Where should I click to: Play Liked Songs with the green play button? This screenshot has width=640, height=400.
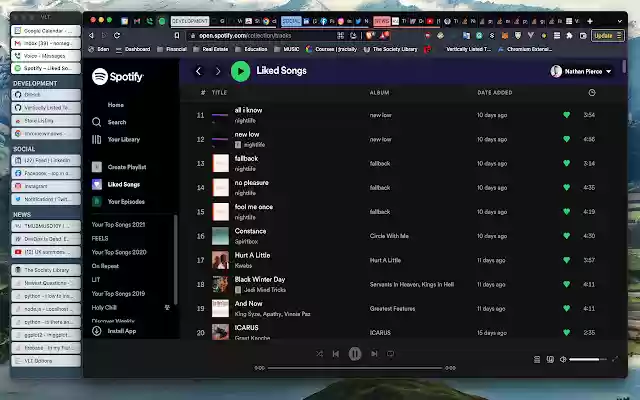(240, 71)
